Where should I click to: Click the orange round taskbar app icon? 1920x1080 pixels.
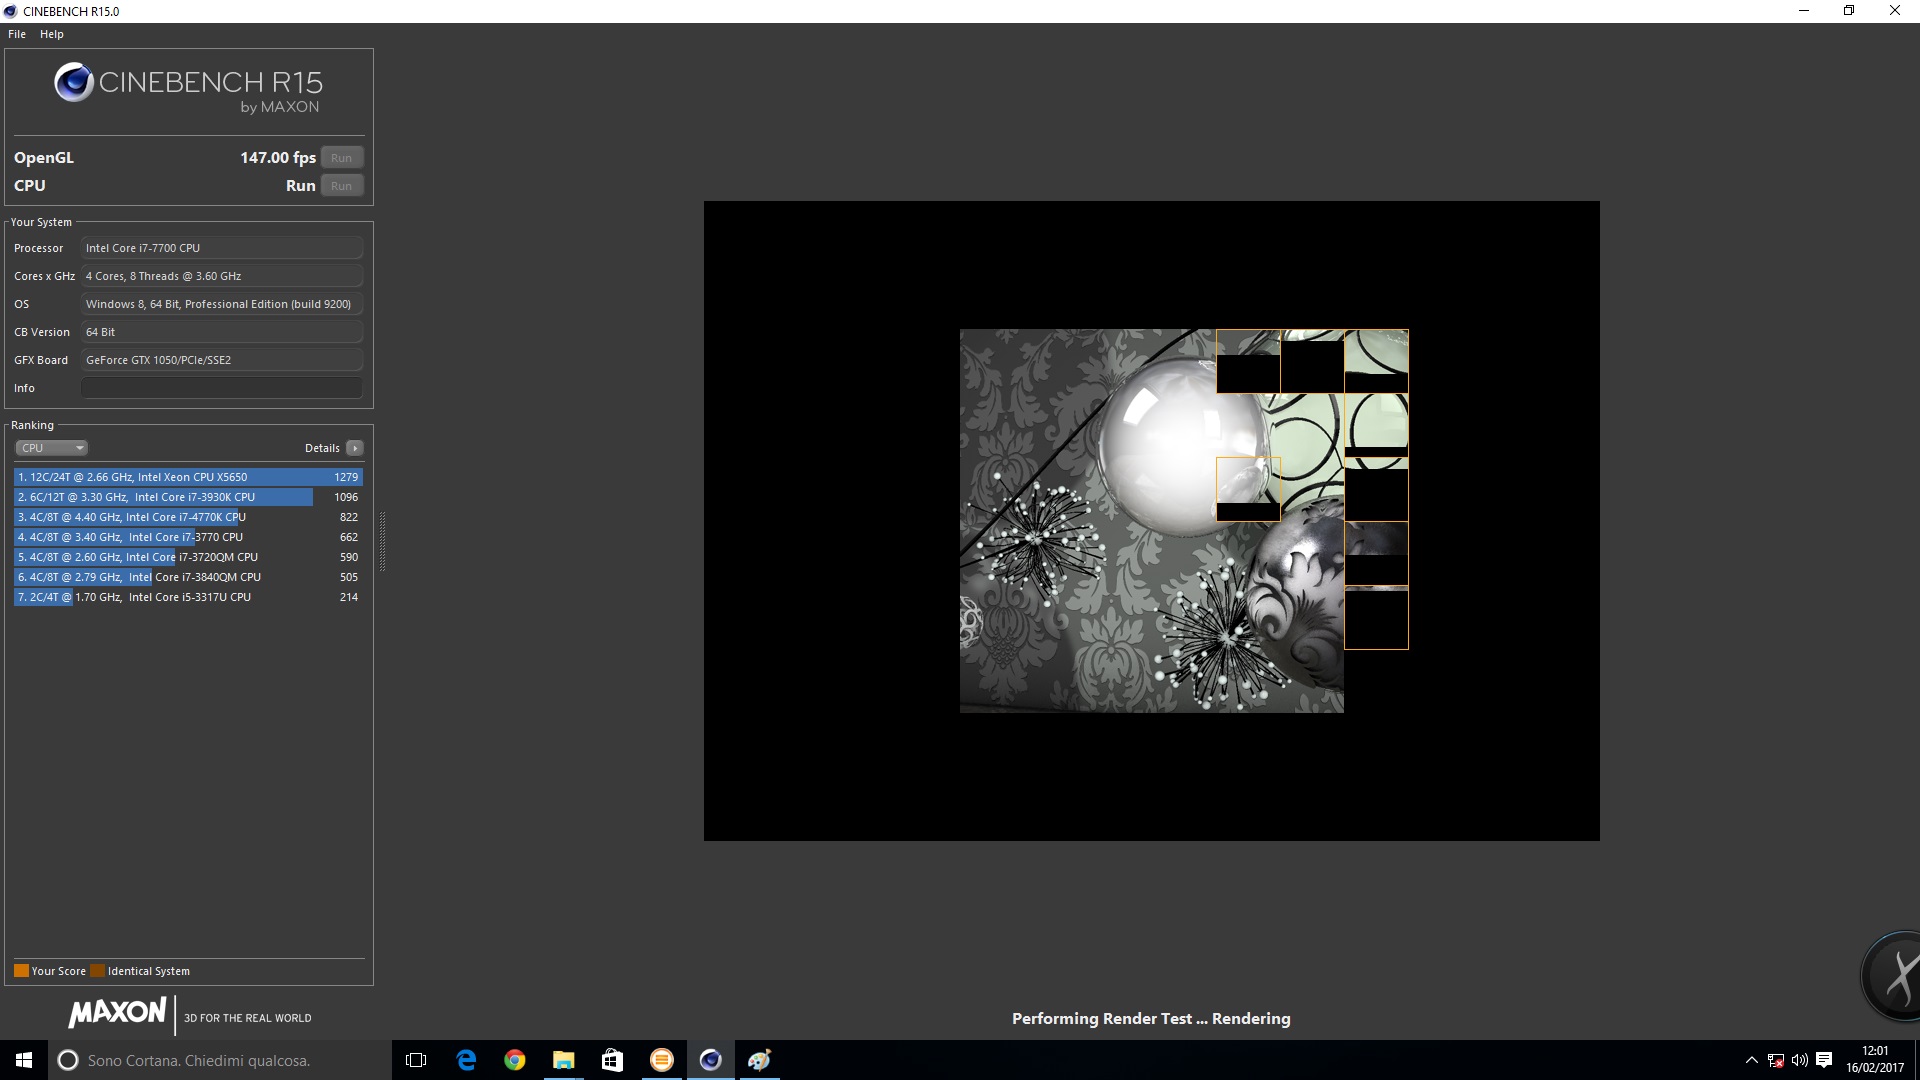point(662,1060)
